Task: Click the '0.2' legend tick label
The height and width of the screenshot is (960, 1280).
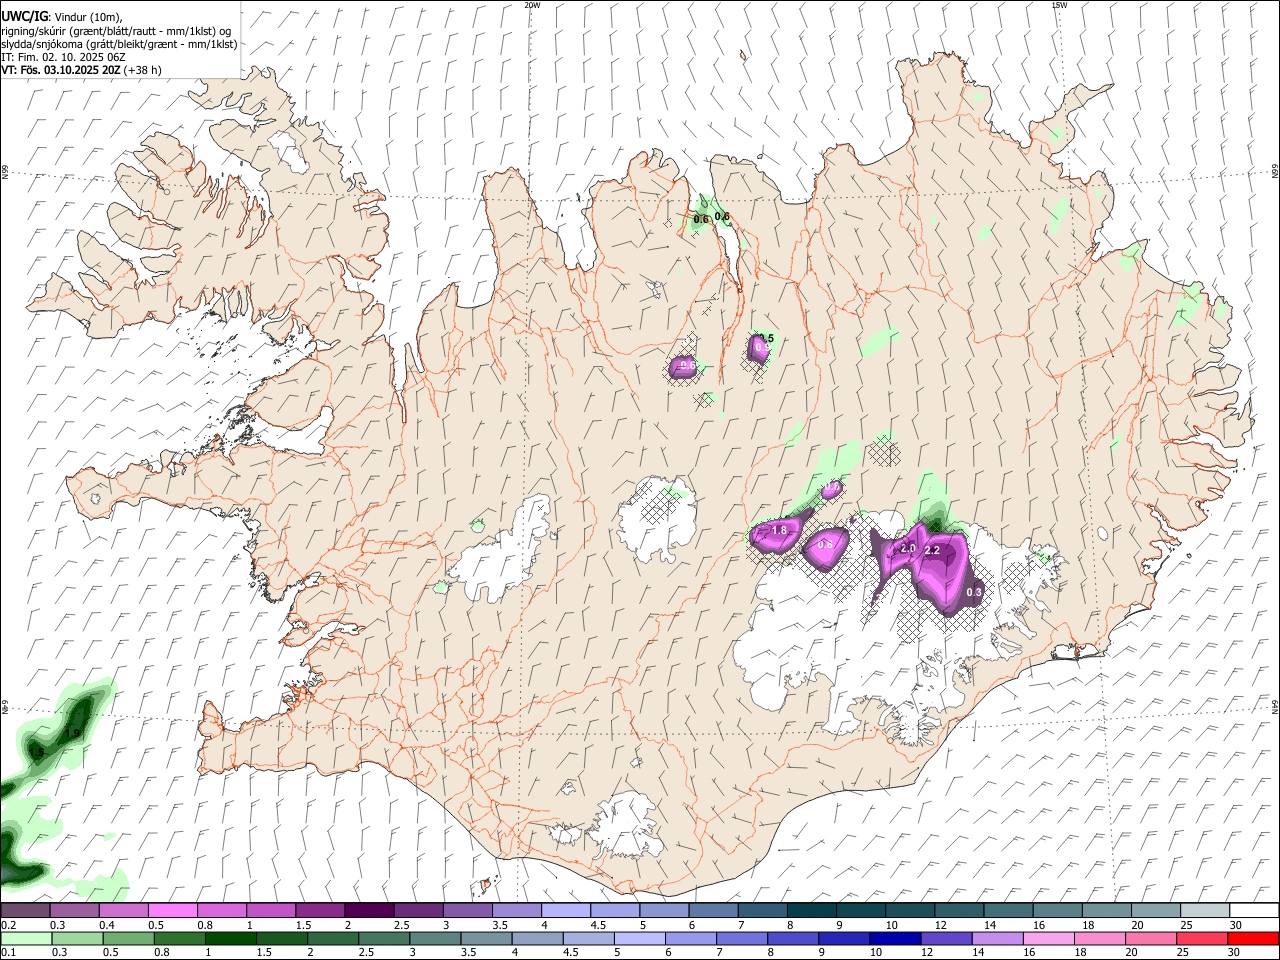Action: pos(8,925)
